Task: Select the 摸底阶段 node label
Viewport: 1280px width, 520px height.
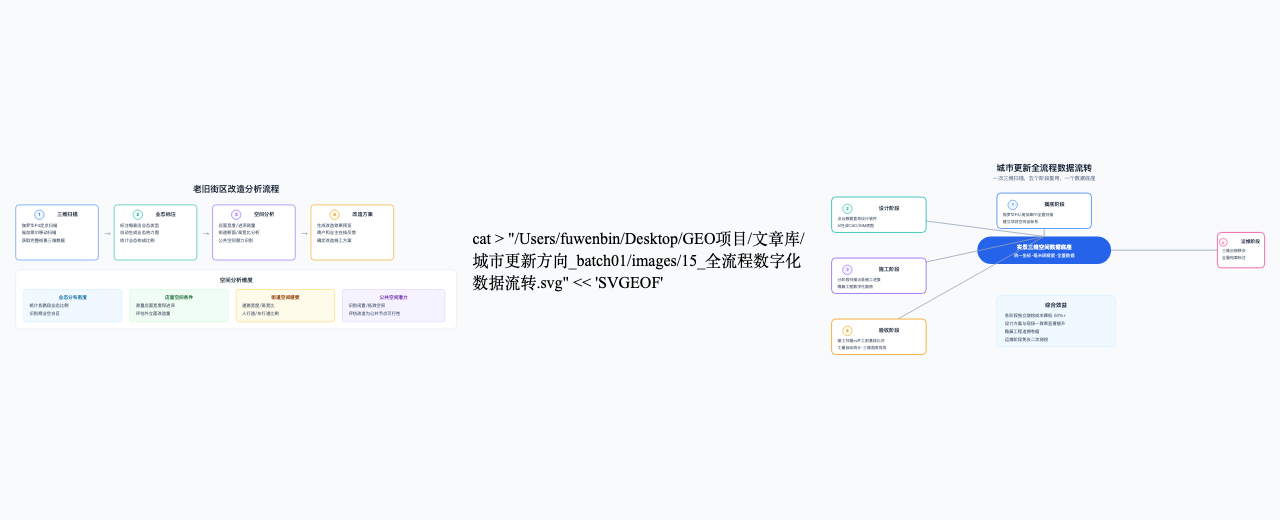Action: (x=1054, y=204)
